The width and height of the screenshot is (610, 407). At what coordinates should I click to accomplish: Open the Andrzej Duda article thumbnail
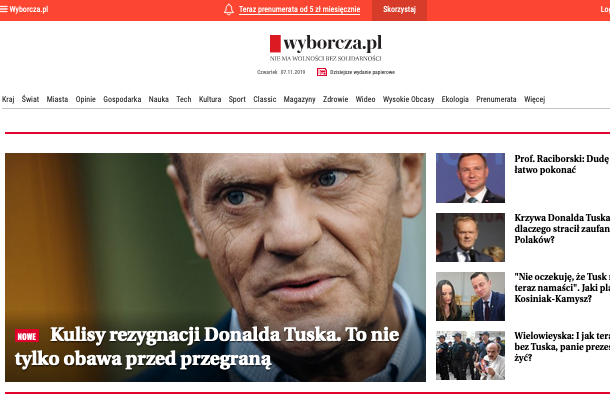pyautogui.click(x=470, y=178)
